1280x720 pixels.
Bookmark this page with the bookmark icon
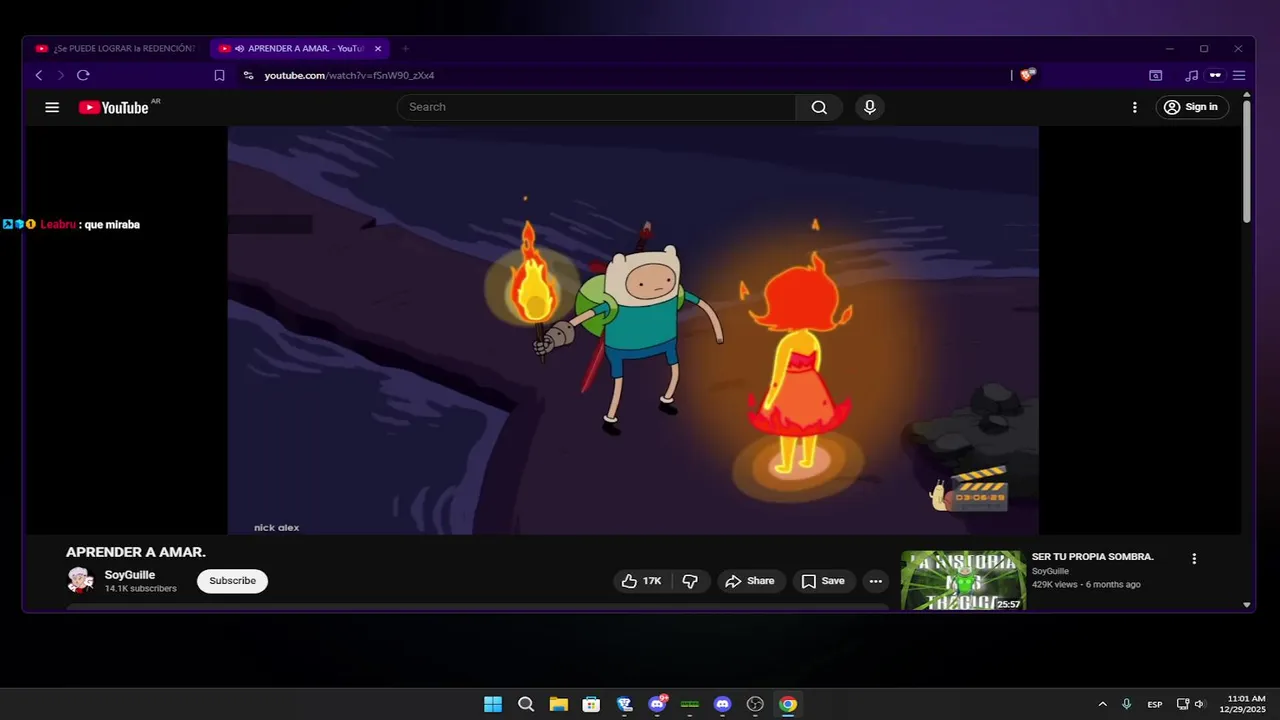pyautogui.click(x=219, y=75)
